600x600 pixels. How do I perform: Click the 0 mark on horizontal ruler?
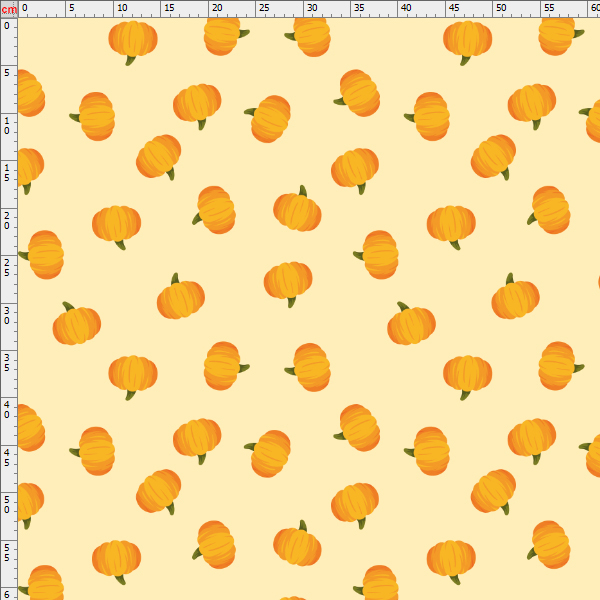24,8
